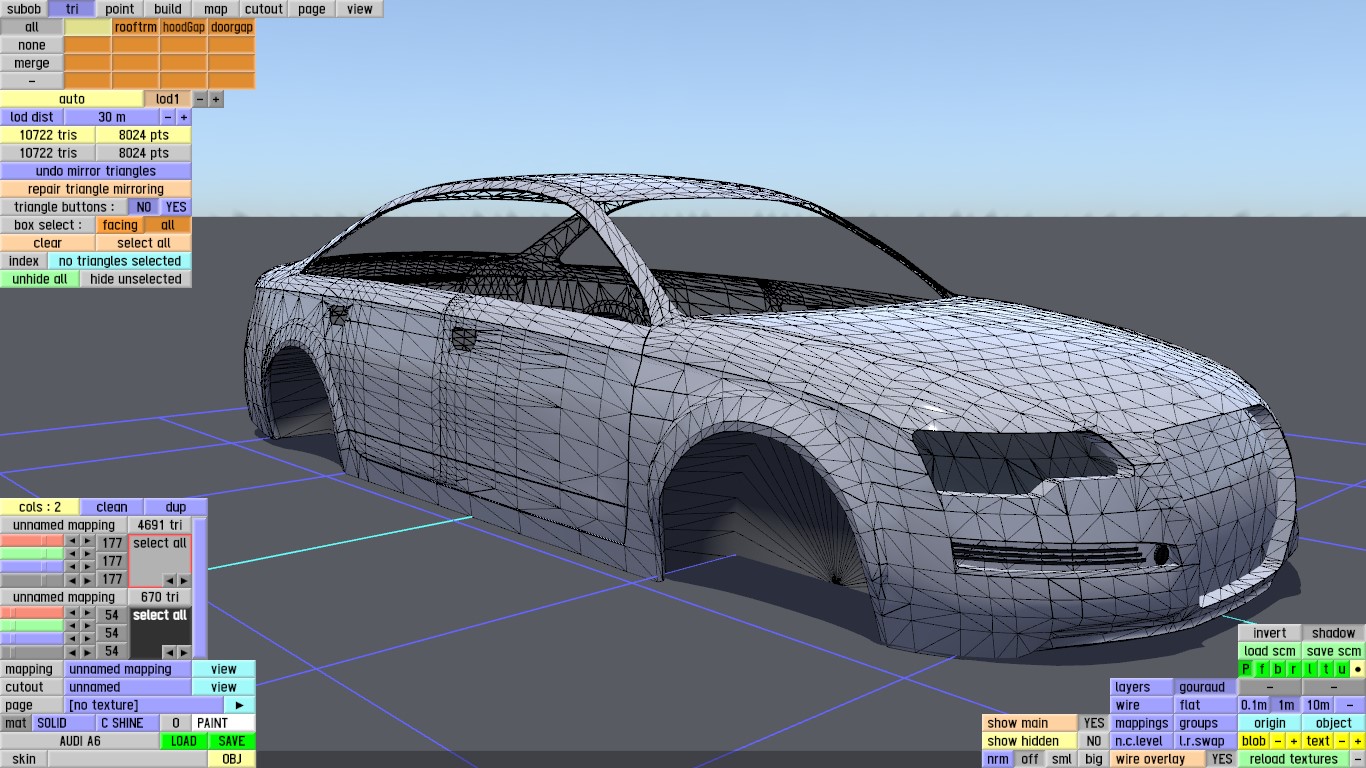The height and width of the screenshot is (768, 1366).
Task: Toggle the show main YES option
Action: coord(1094,723)
